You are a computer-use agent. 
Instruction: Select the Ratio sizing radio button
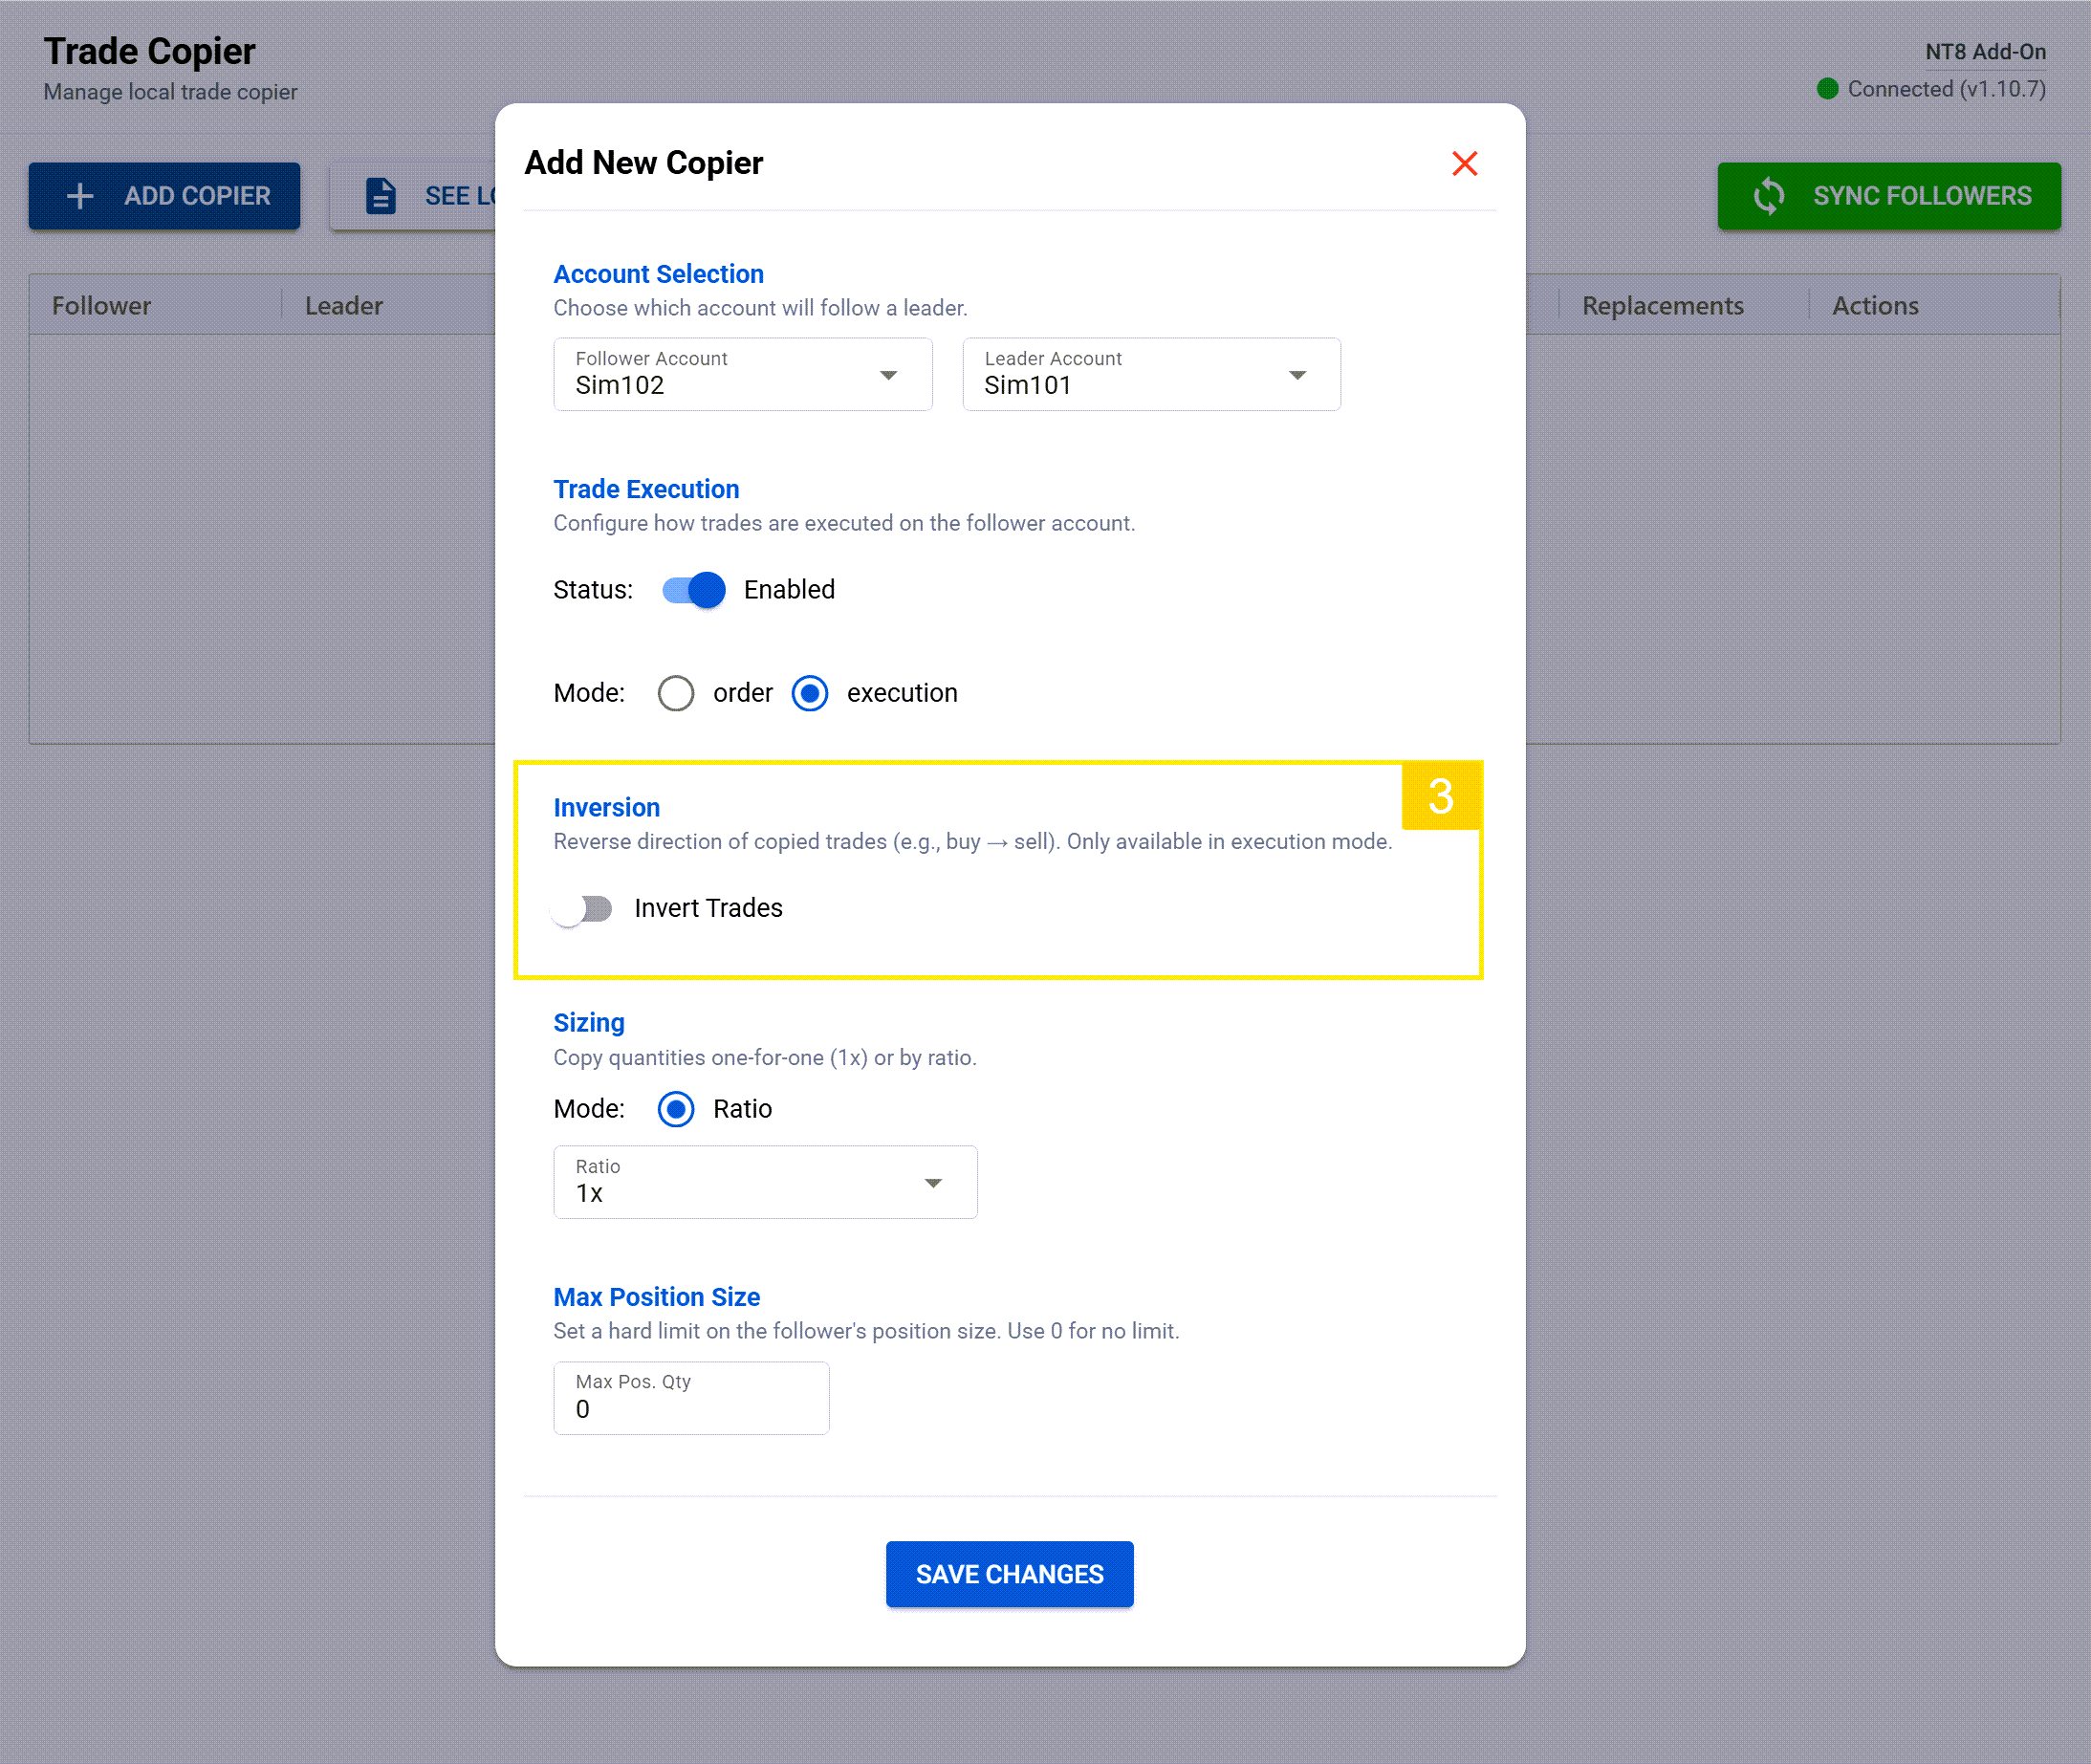click(x=676, y=1109)
